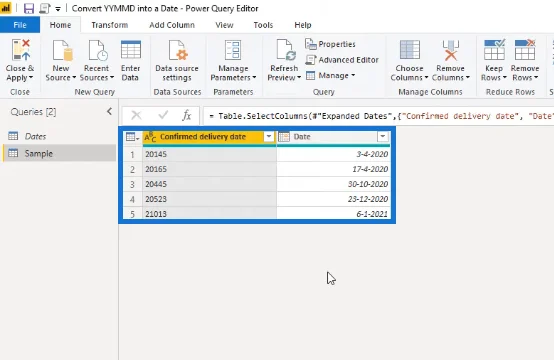Click cell with value 21013
The width and height of the screenshot is (554, 360).
pyautogui.click(x=210, y=213)
